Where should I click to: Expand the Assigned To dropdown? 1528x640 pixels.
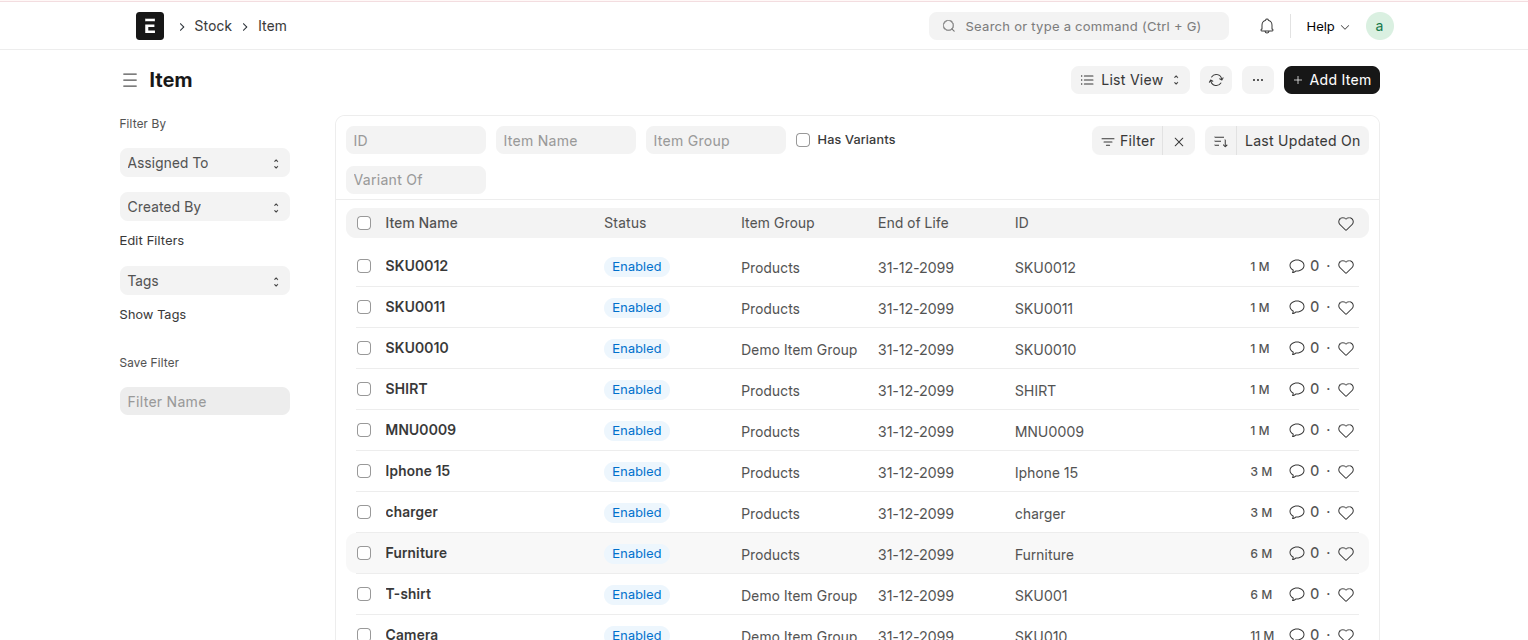pyautogui.click(x=204, y=163)
